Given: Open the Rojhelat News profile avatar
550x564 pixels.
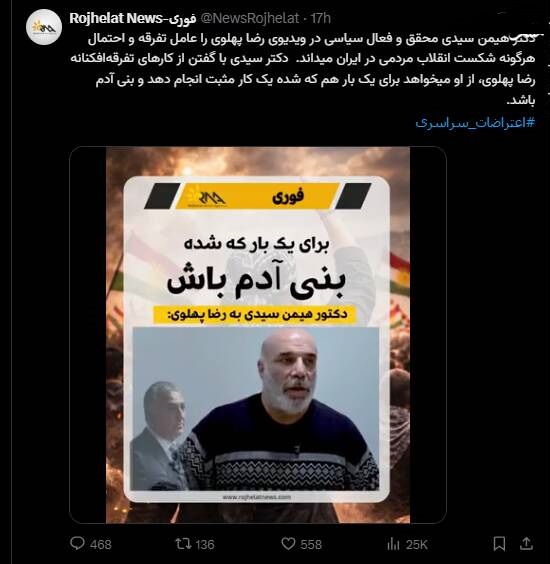Looking at the screenshot, I should [44, 27].
